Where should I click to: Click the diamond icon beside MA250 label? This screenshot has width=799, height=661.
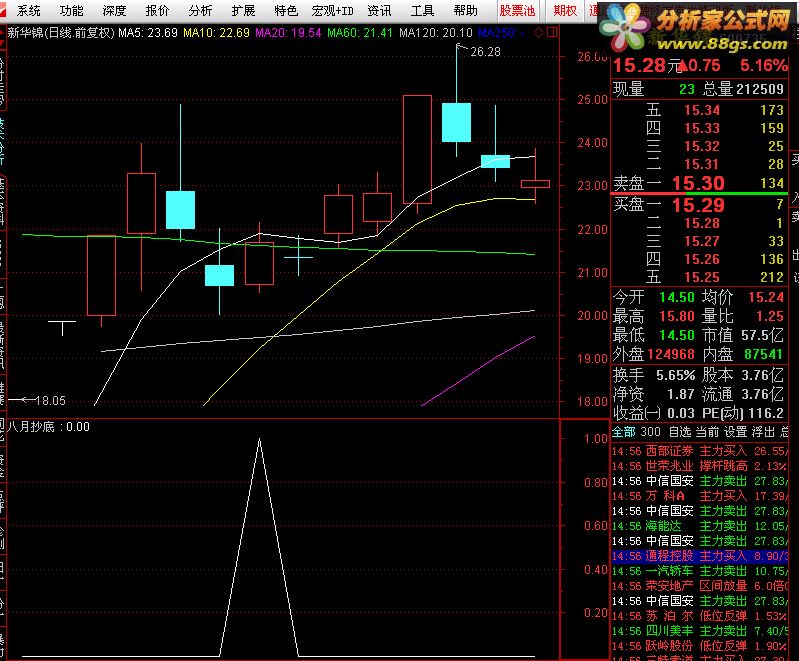point(538,33)
